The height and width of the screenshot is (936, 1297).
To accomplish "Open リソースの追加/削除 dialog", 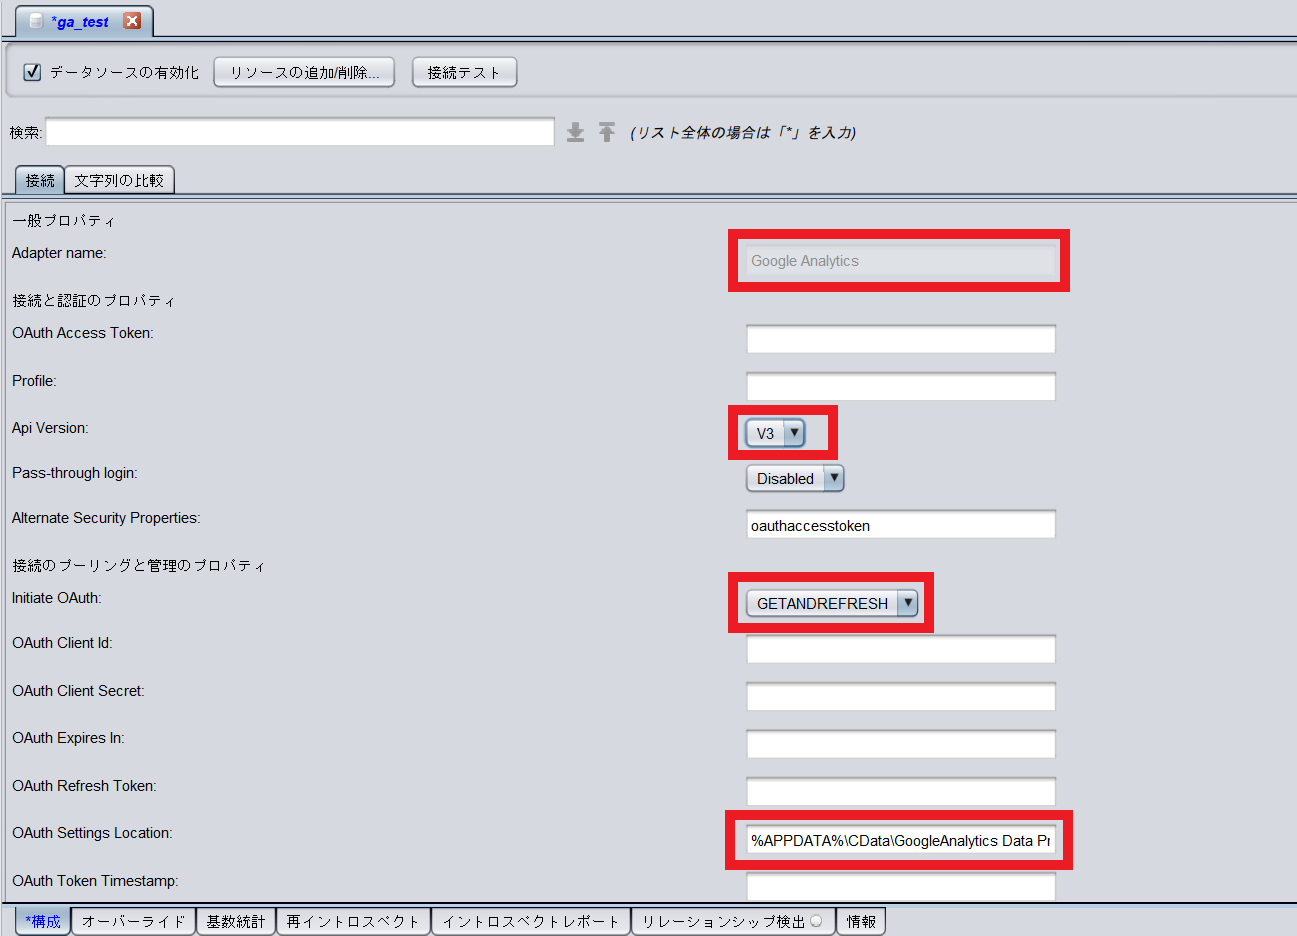I will (304, 72).
